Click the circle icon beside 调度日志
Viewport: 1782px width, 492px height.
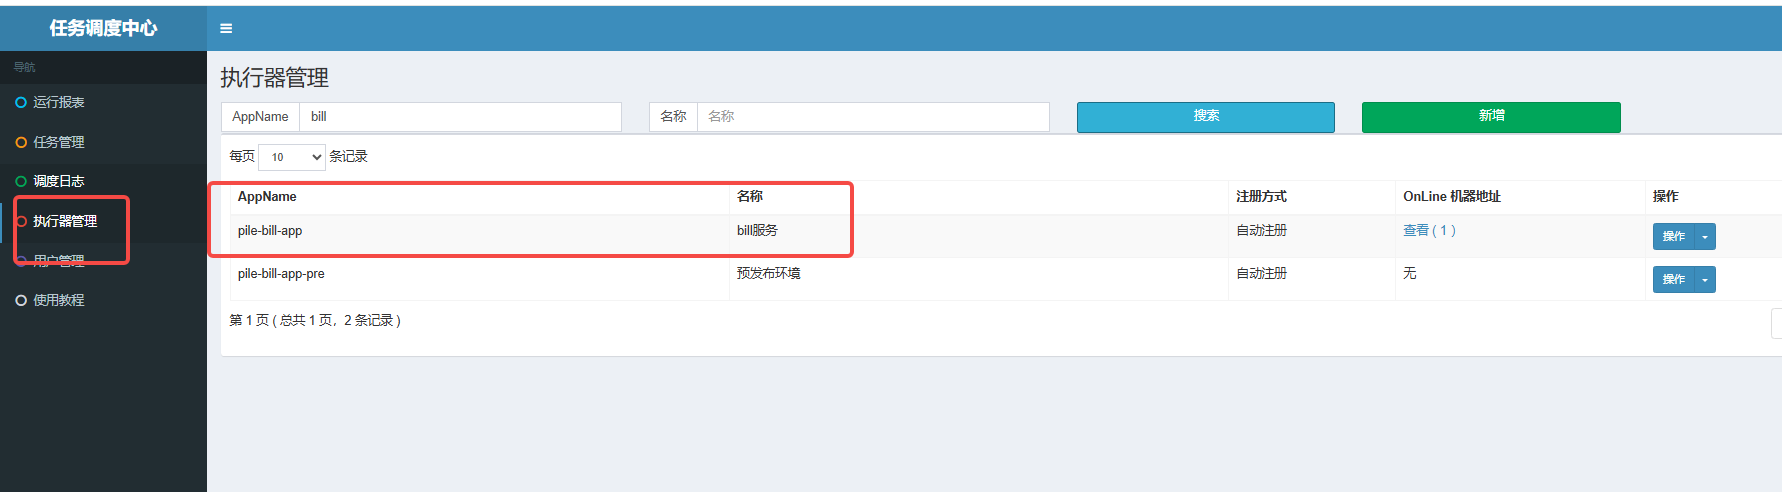21,181
